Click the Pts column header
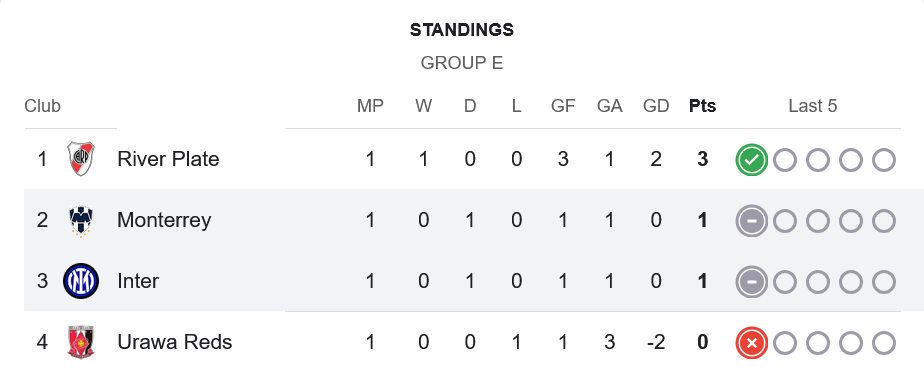The image size is (924, 390). click(x=702, y=106)
